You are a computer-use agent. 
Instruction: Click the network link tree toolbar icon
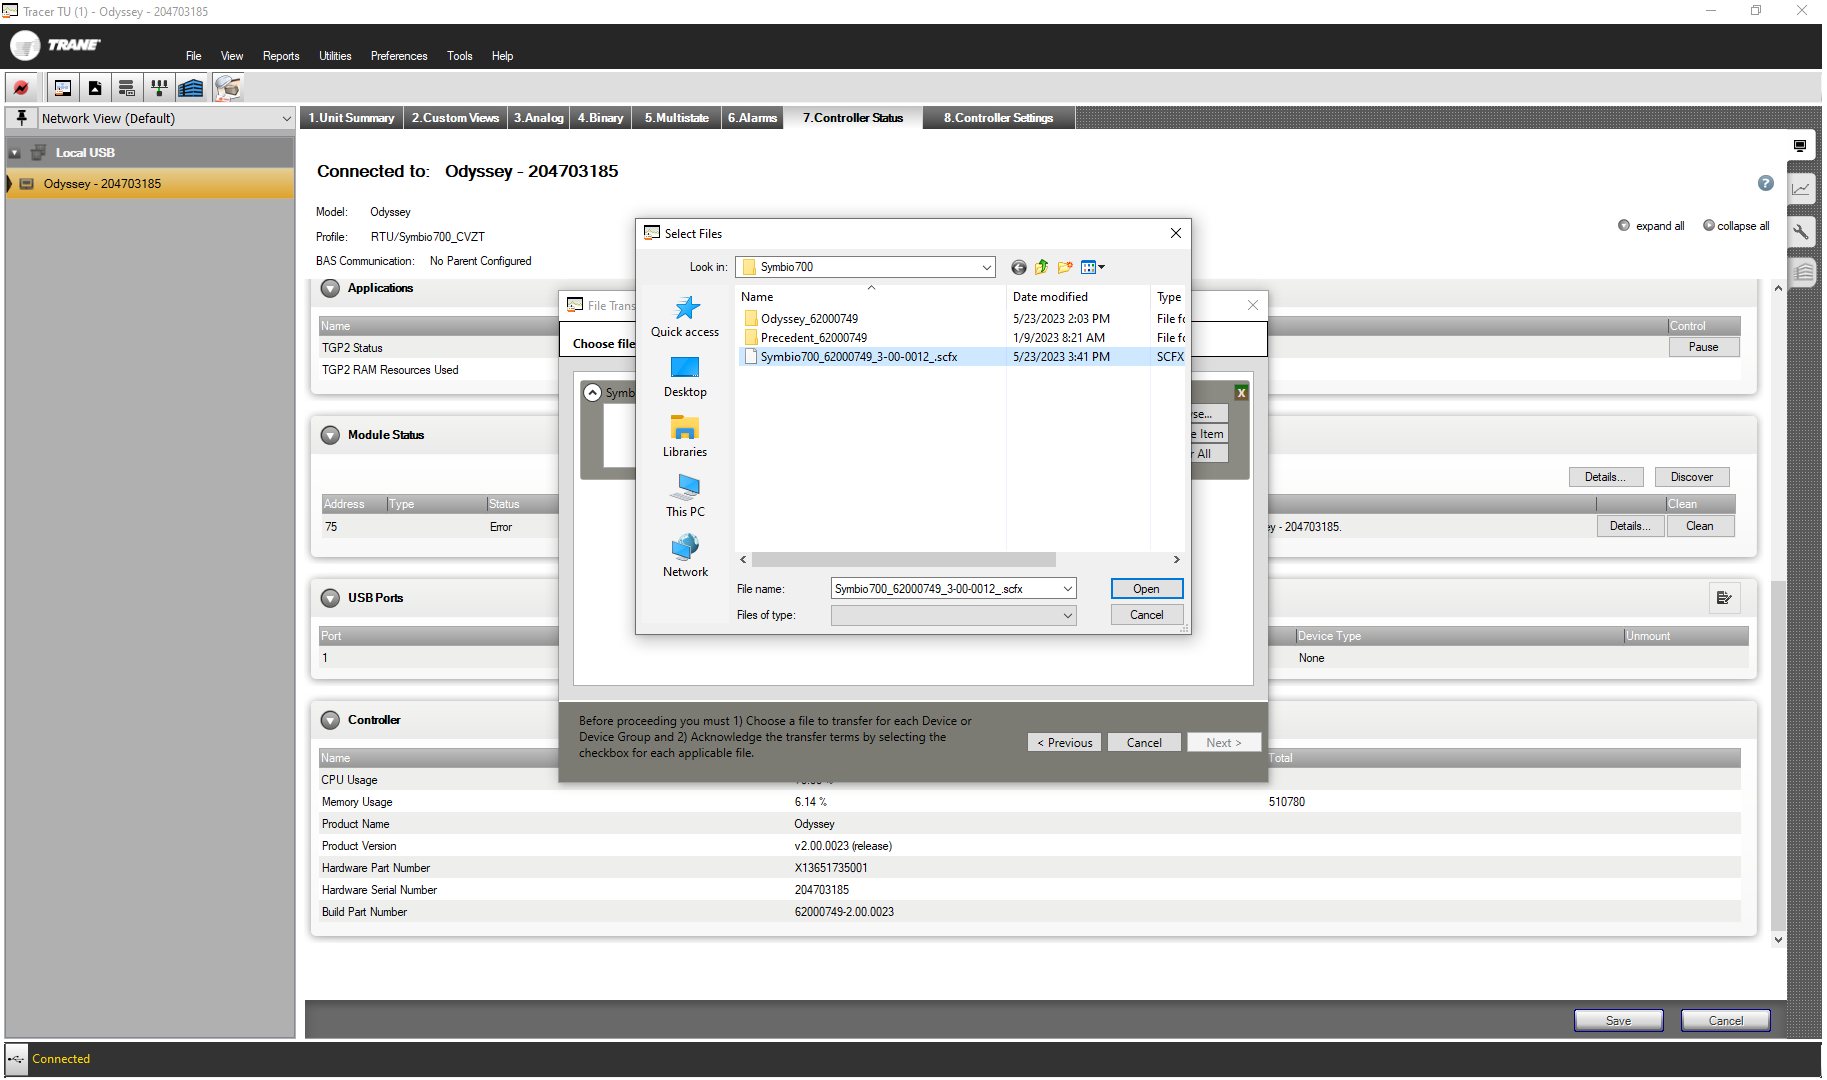click(x=158, y=88)
